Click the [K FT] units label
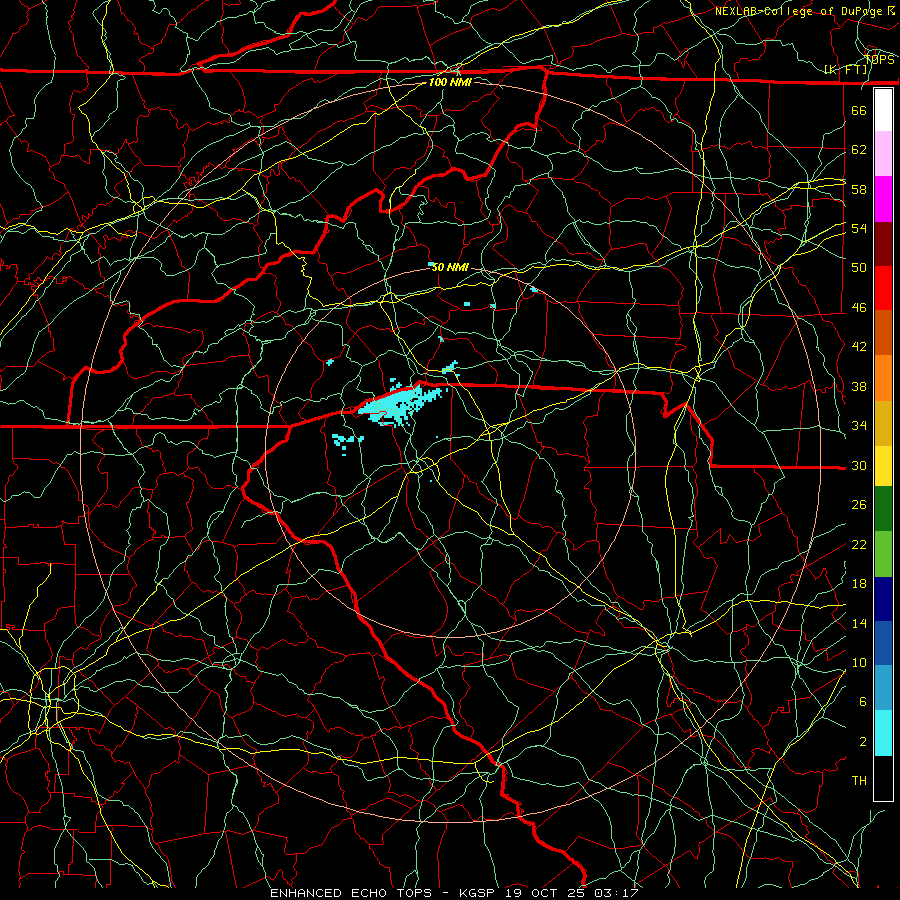This screenshot has width=900, height=900. (x=845, y=70)
